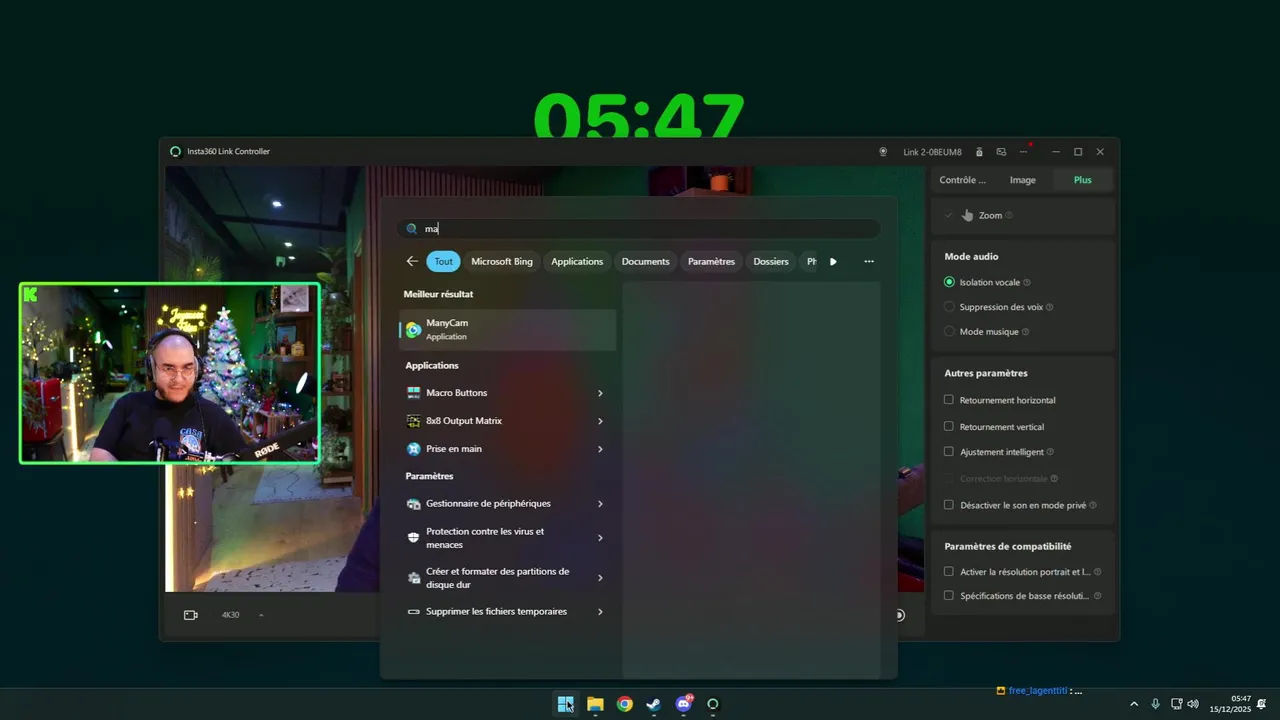Viewport: 1280px width, 720px height.
Task: Expand the 8x8 Output Matrix result chevron
Action: click(600, 421)
